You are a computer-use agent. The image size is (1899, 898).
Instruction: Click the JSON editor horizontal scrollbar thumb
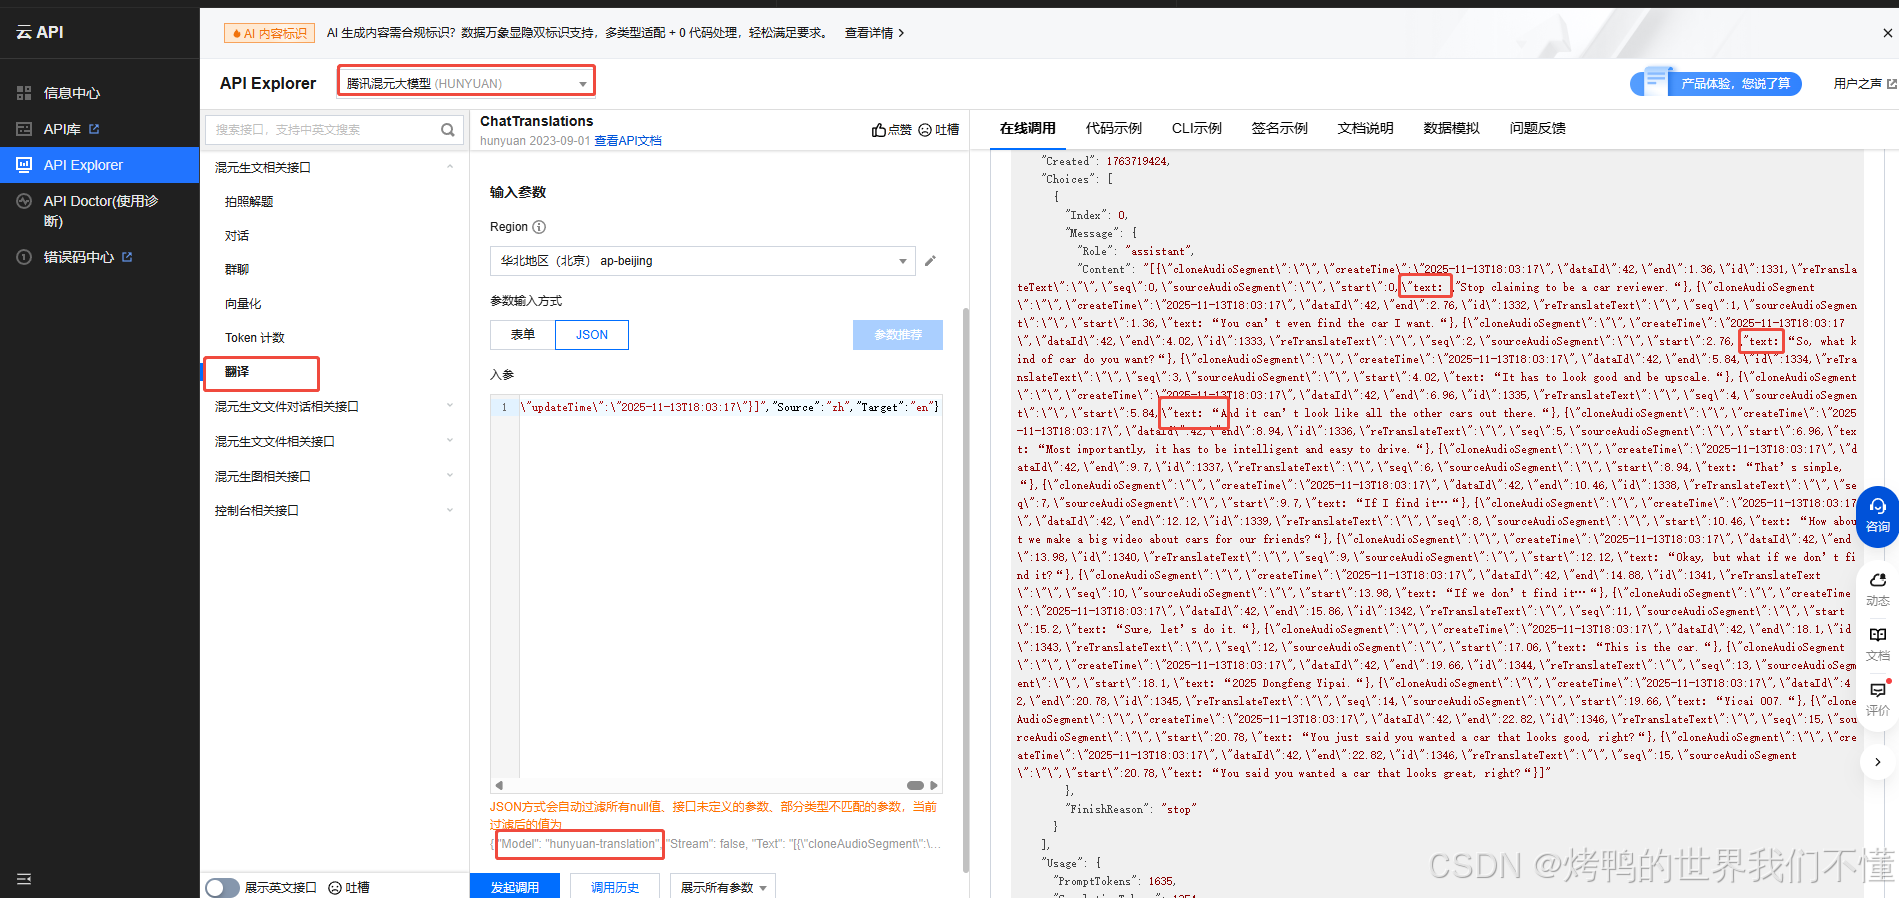(x=915, y=785)
